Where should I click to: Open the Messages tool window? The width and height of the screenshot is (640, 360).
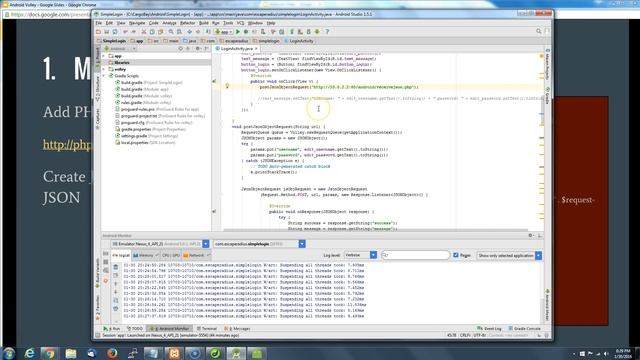238,329
